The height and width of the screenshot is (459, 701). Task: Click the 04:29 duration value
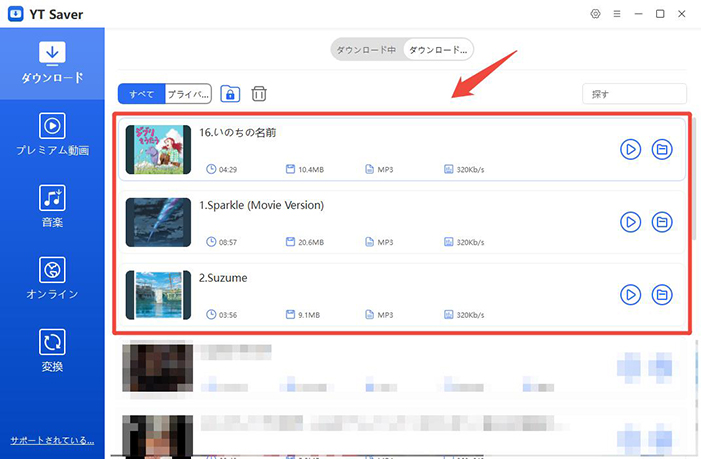228,169
